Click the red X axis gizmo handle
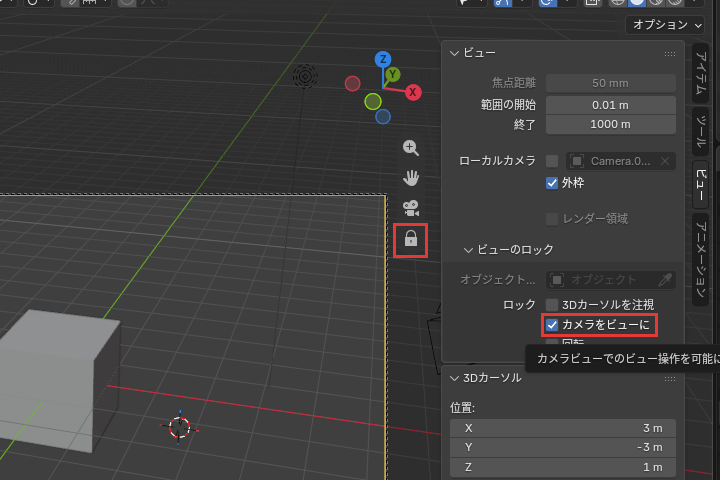This screenshot has width=720, height=480. point(413,92)
